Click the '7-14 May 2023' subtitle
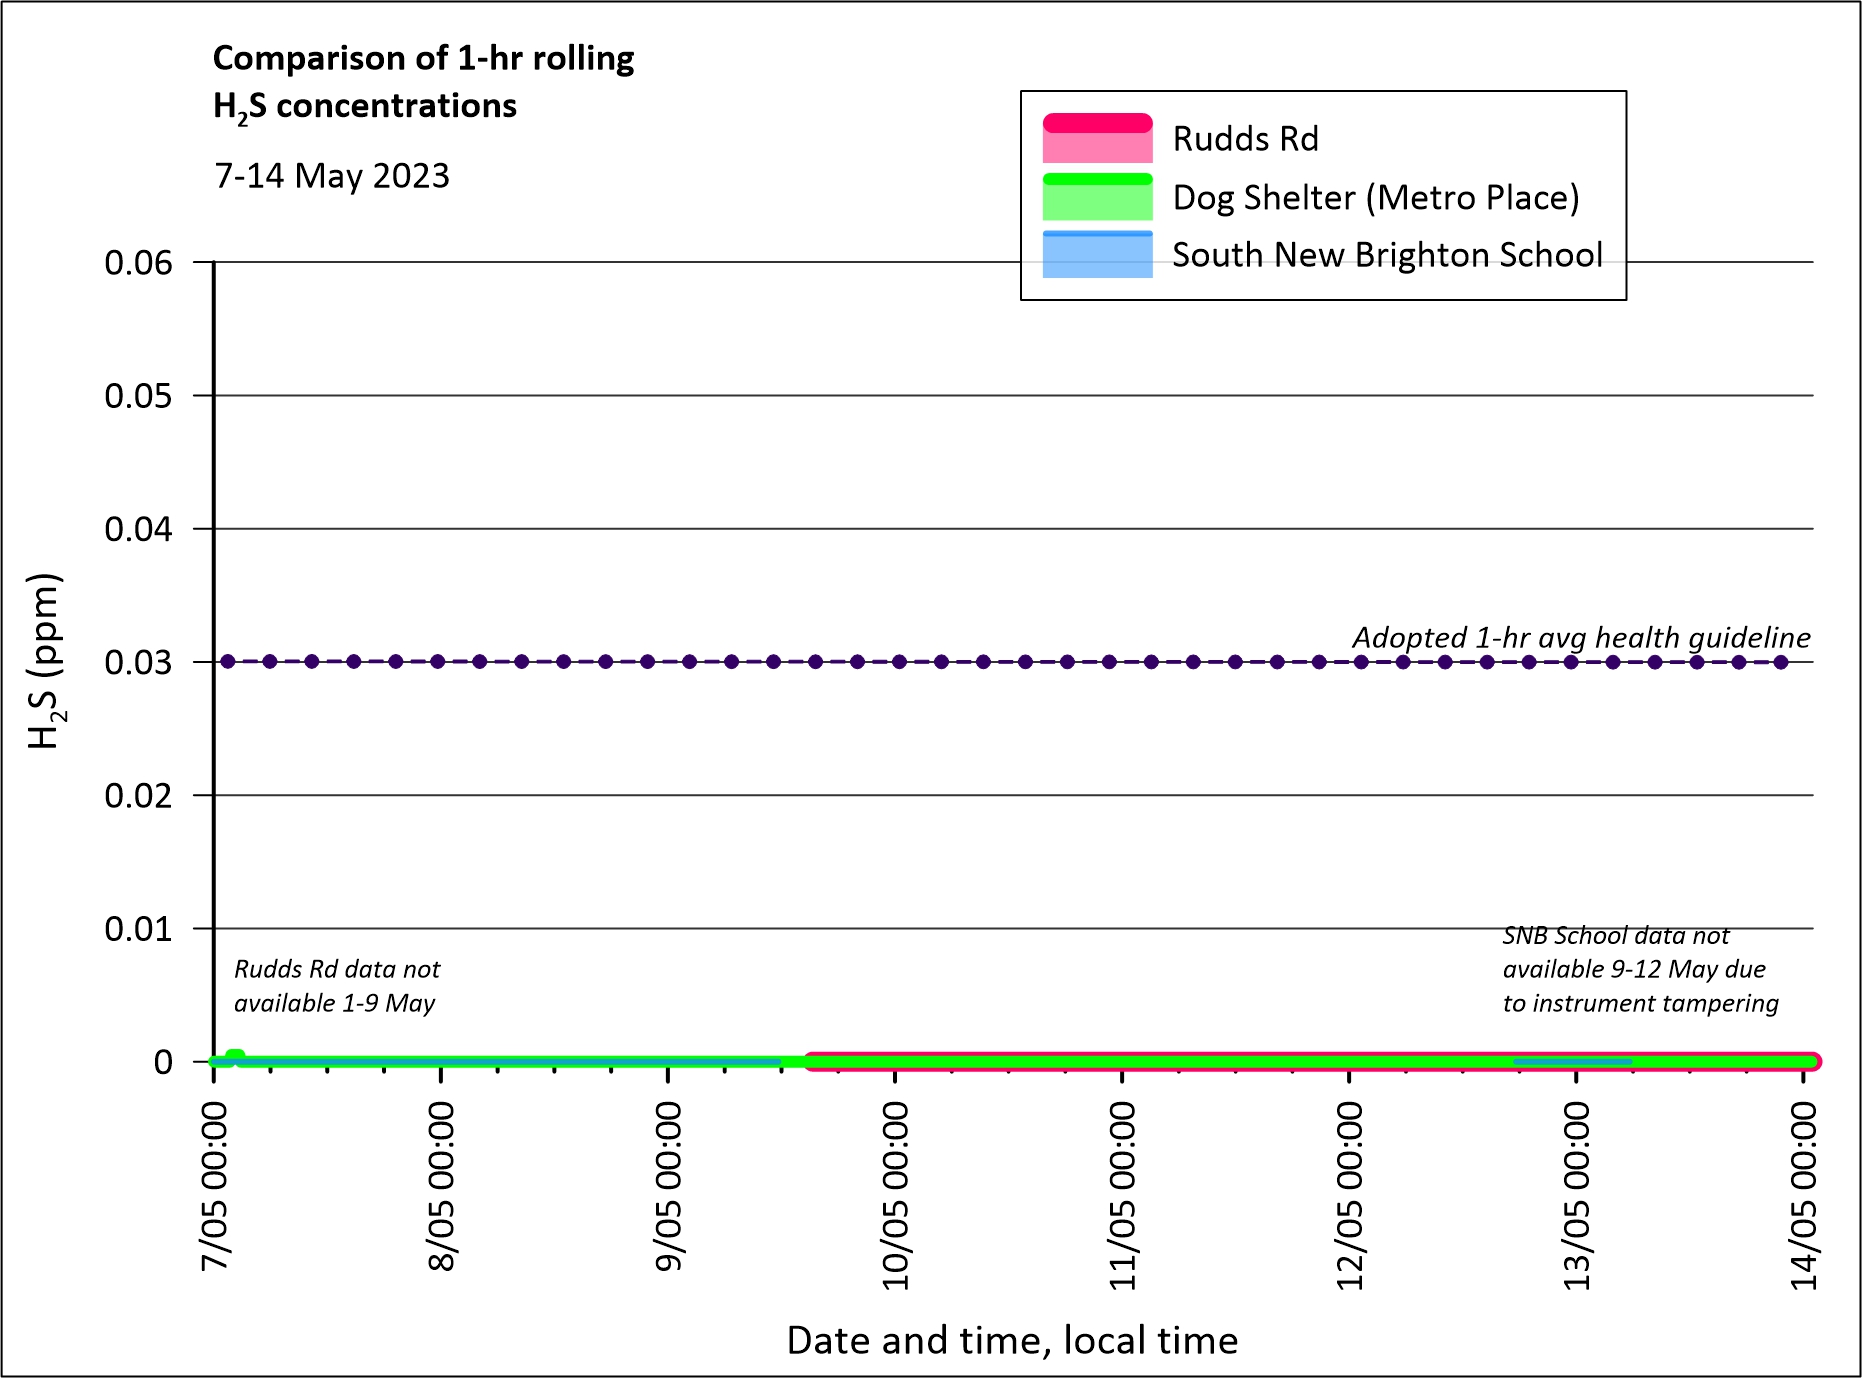The width and height of the screenshot is (1862, 1378). [332, 176]
